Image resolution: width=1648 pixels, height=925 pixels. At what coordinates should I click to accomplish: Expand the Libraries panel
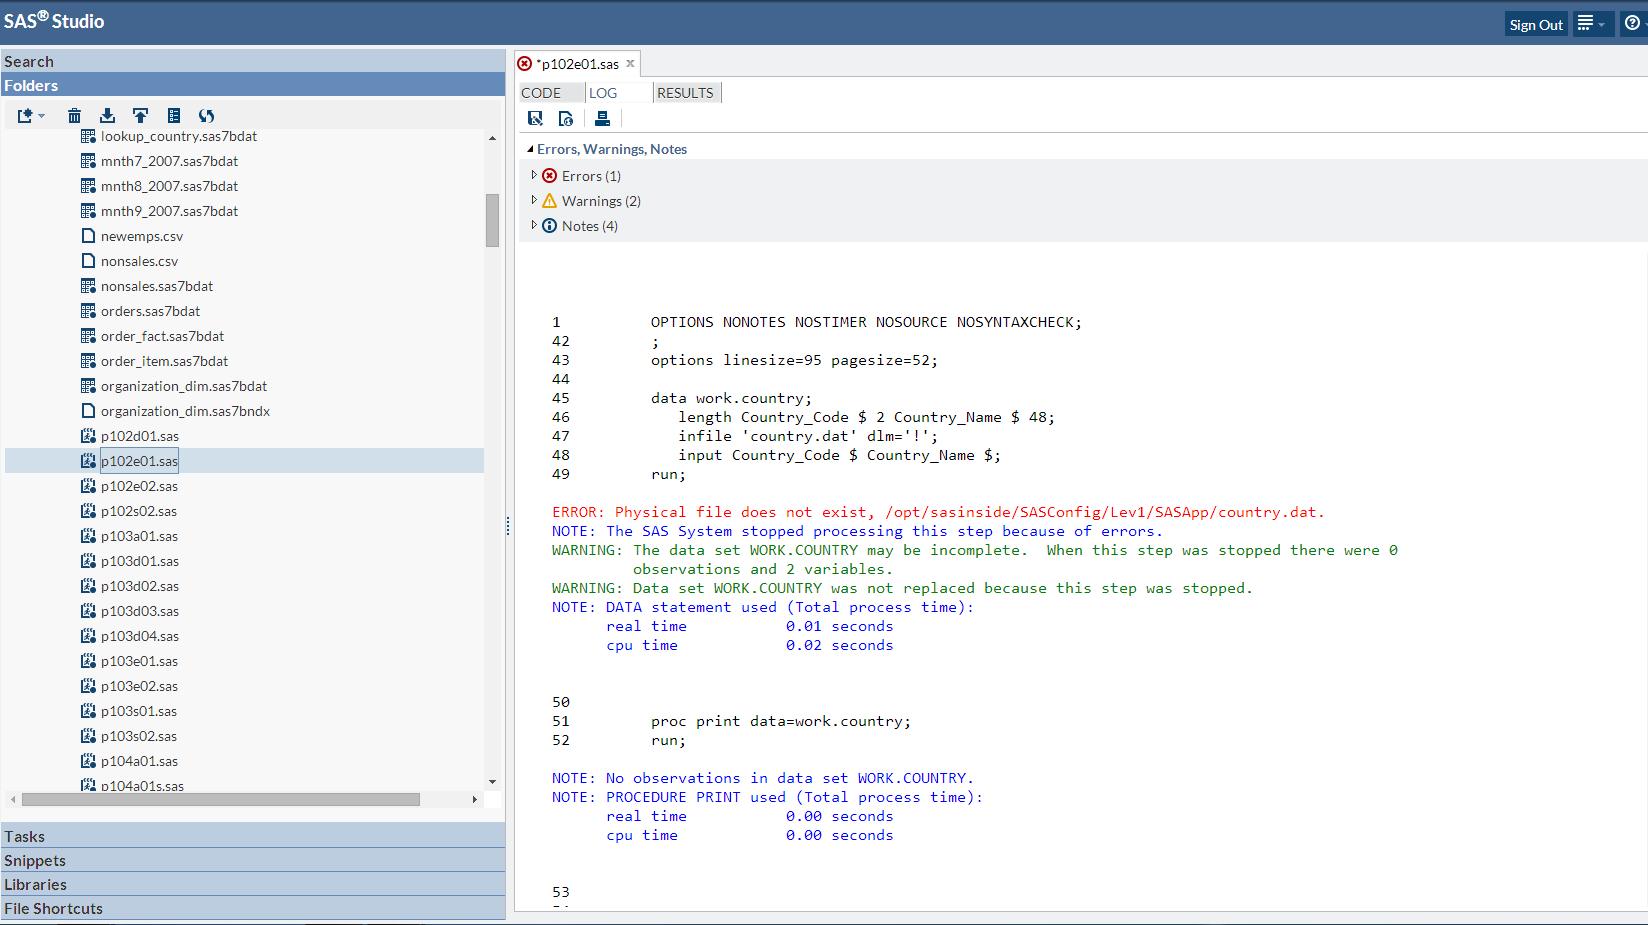pyautogui.click(x=35, y=884)
